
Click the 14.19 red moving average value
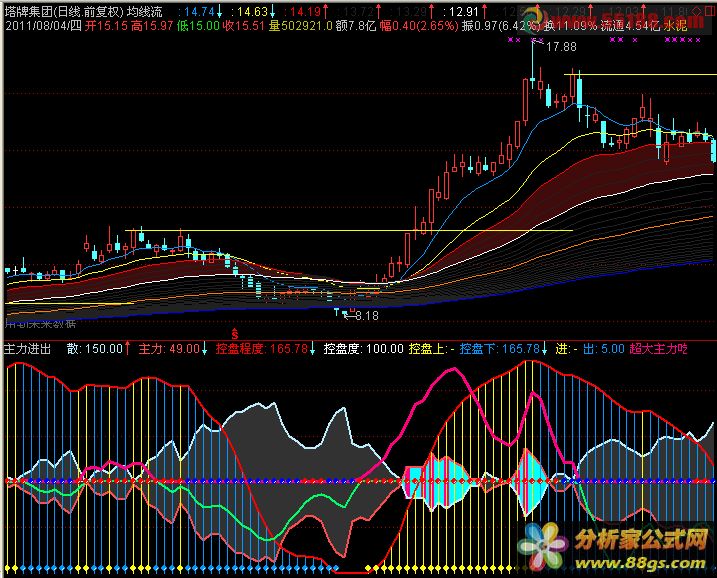pos(298,9)
